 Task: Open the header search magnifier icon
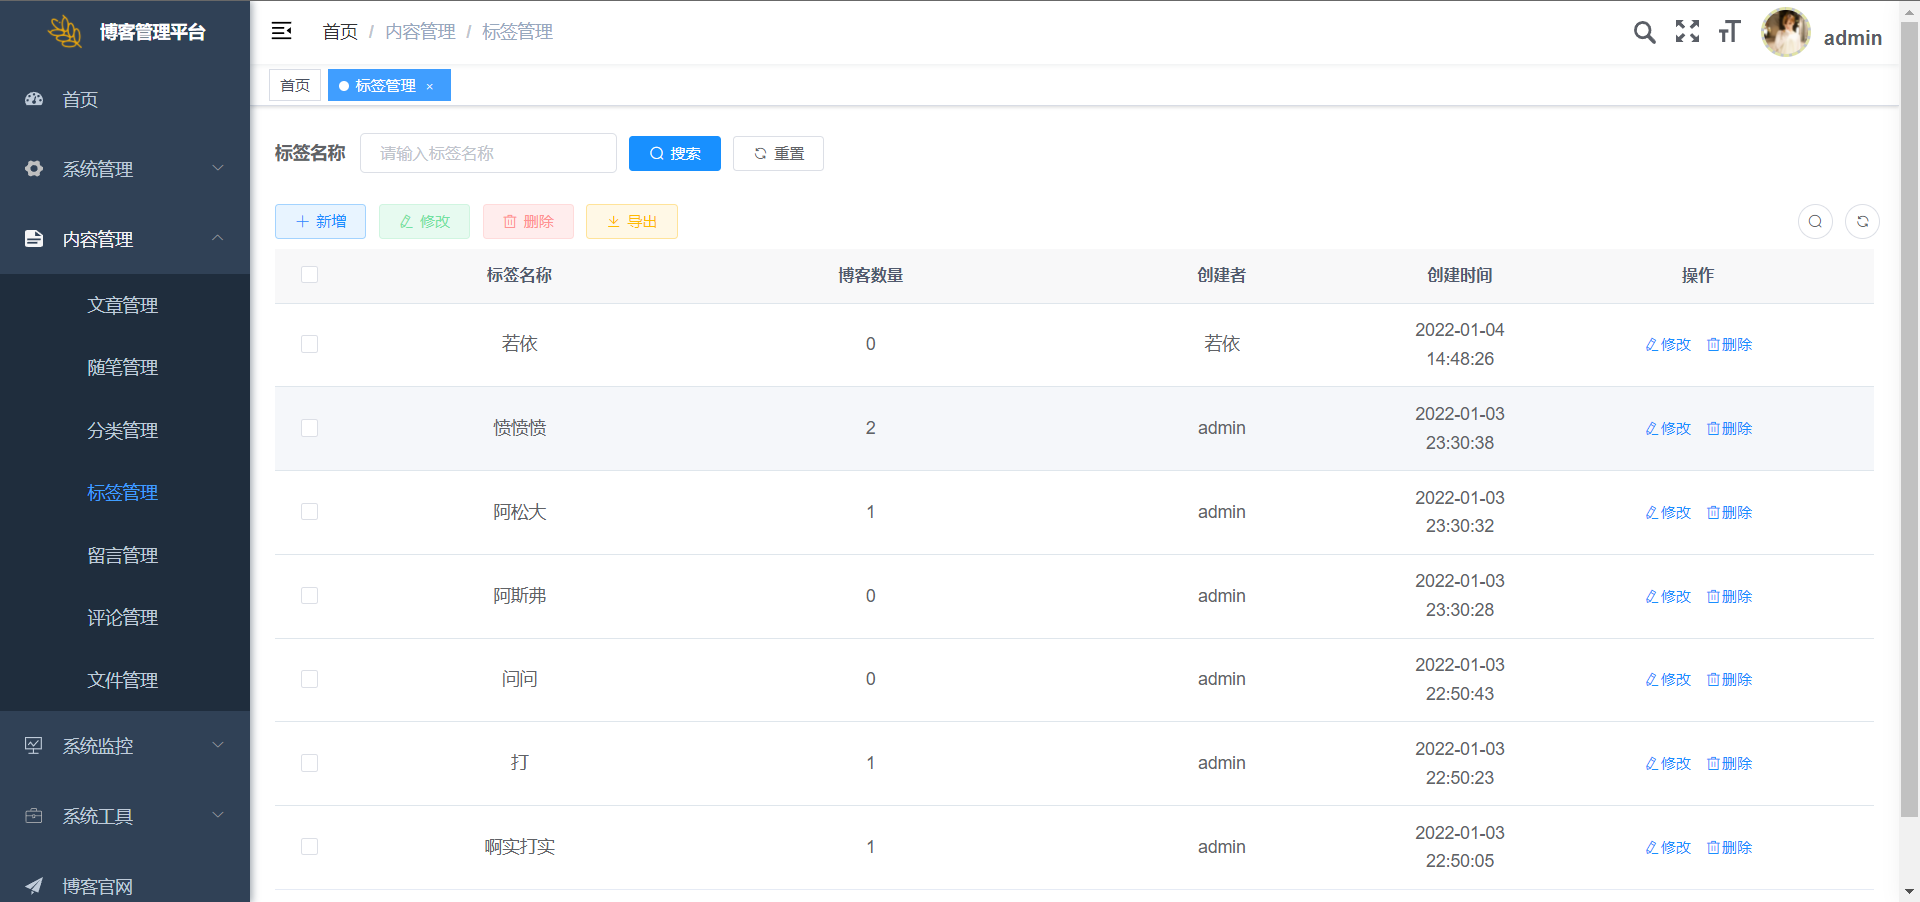tap(1644, 32)
